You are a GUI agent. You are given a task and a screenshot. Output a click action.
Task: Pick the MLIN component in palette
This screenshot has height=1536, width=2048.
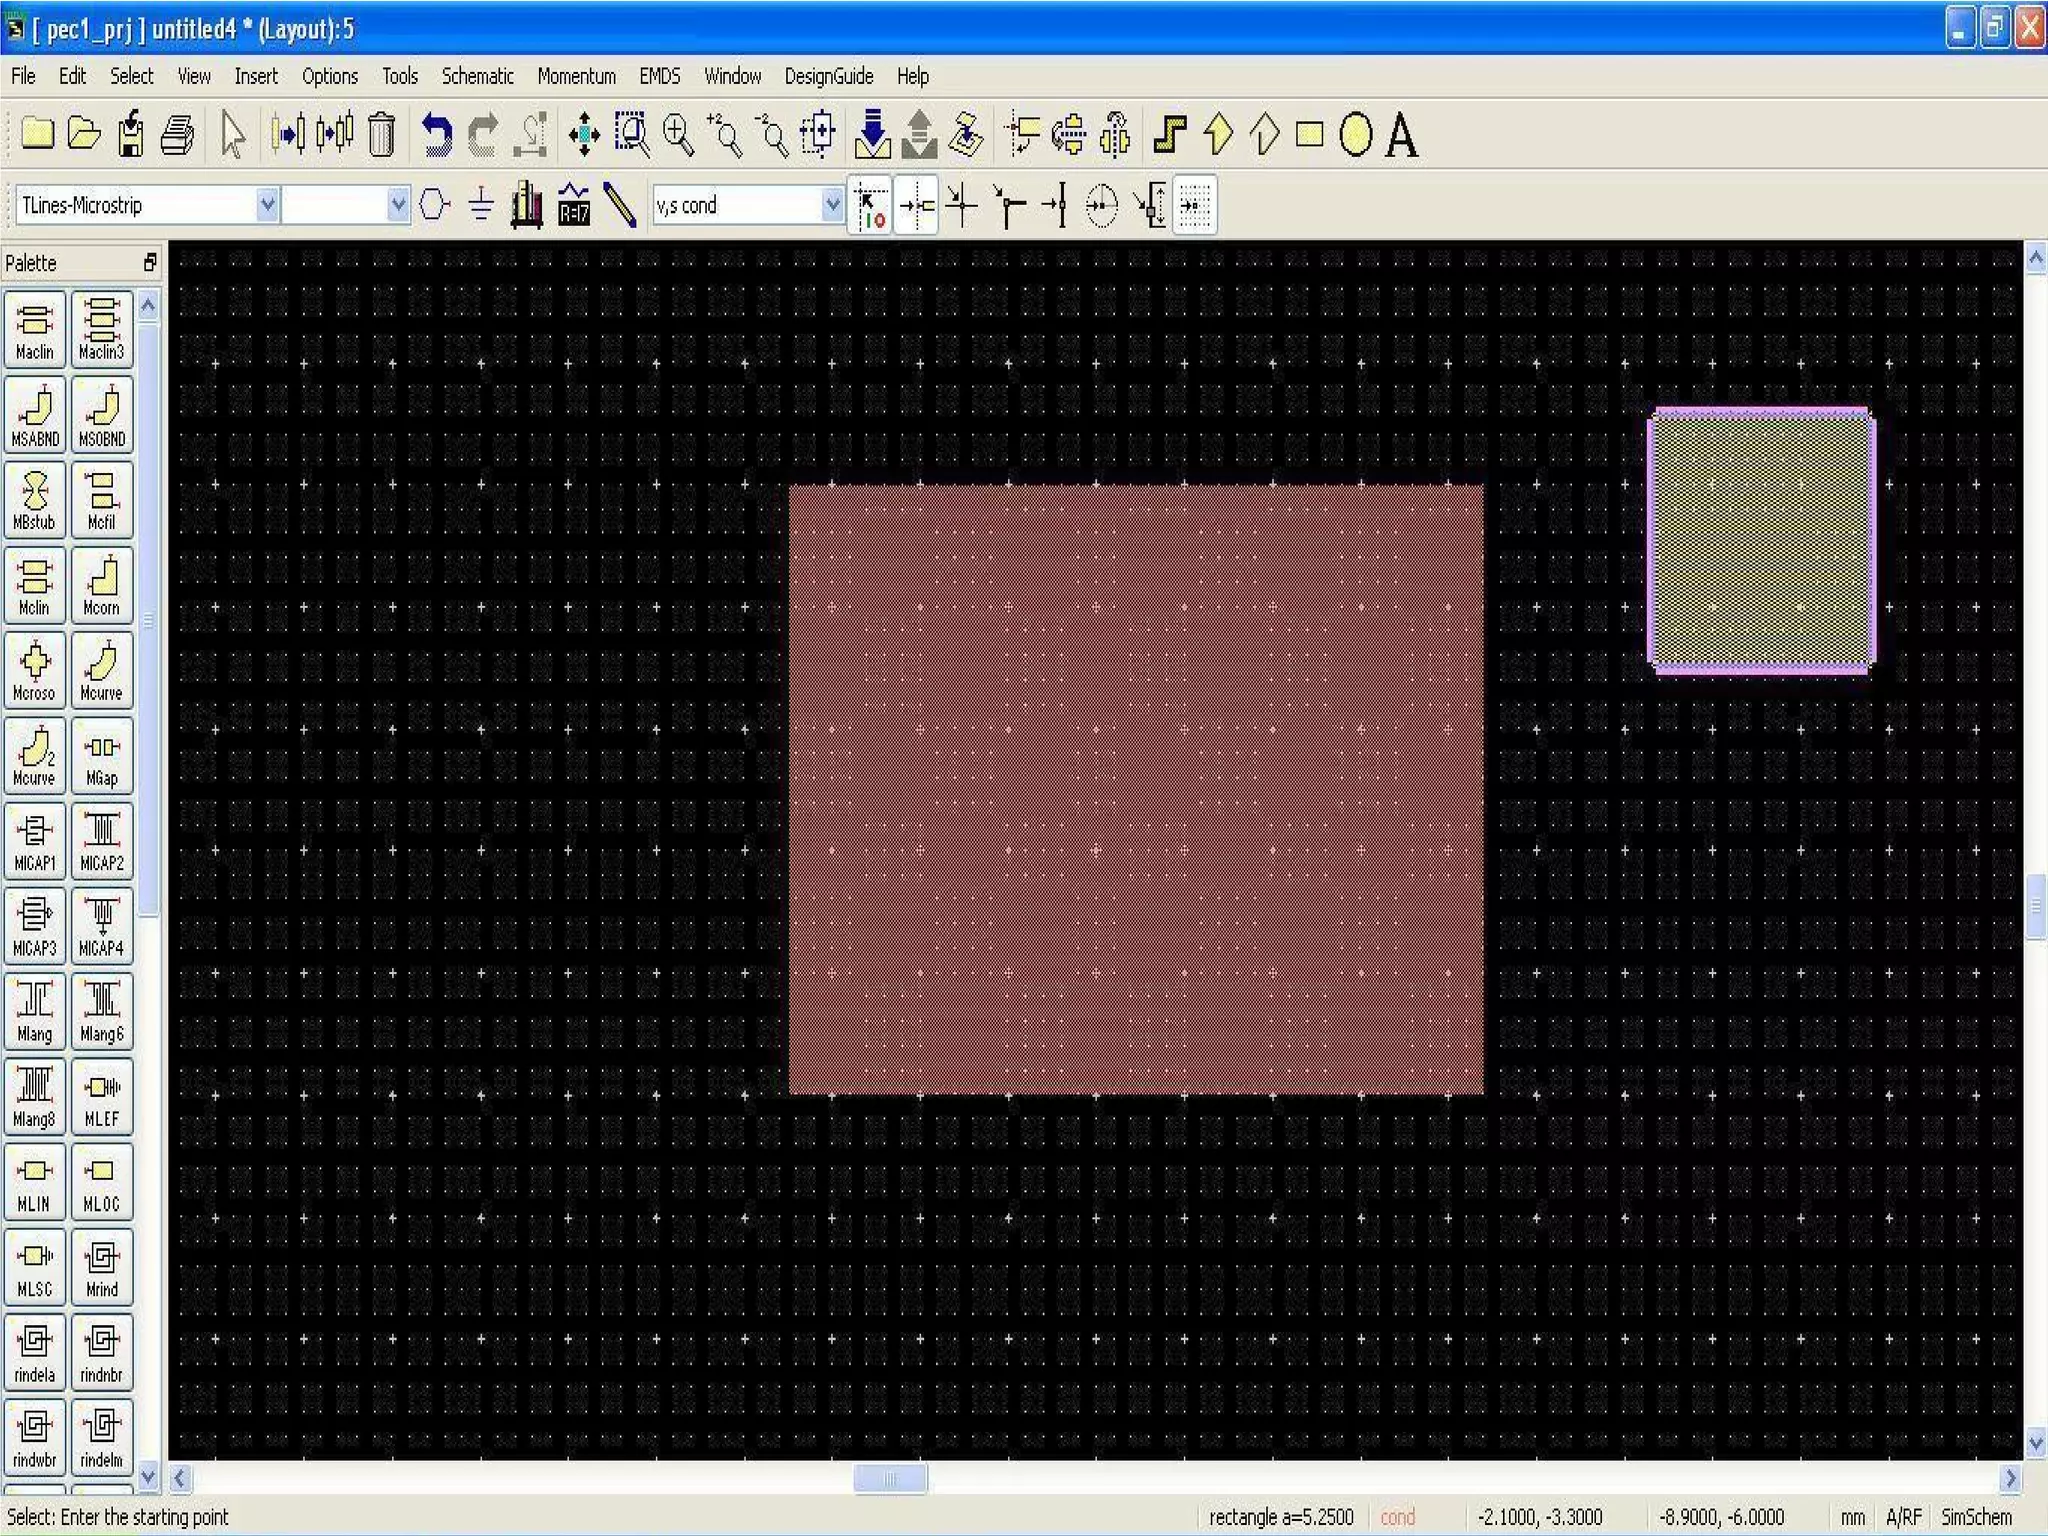(x=34, y=1182)
